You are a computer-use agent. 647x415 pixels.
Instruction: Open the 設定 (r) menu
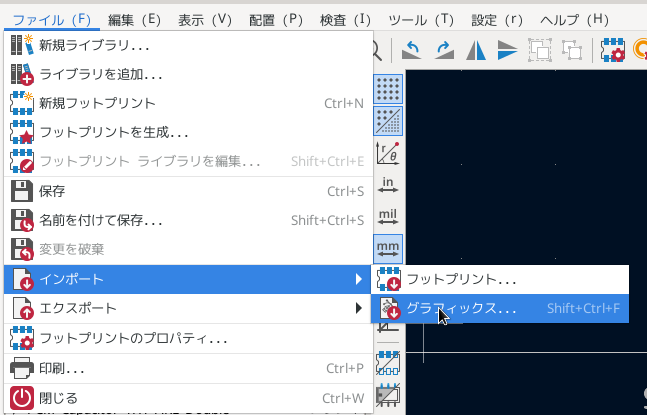pos(497,20)
